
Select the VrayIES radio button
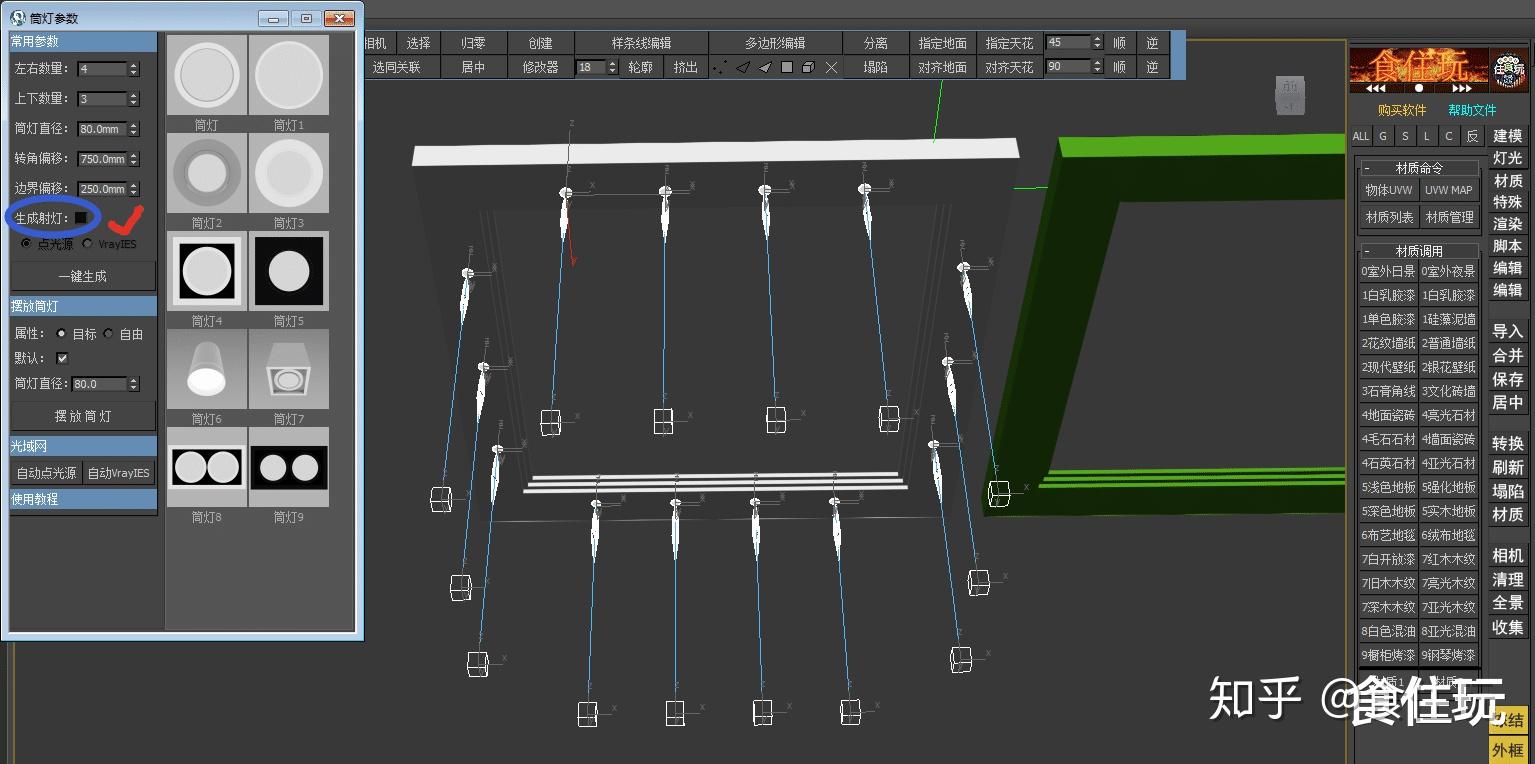point(87,243)
